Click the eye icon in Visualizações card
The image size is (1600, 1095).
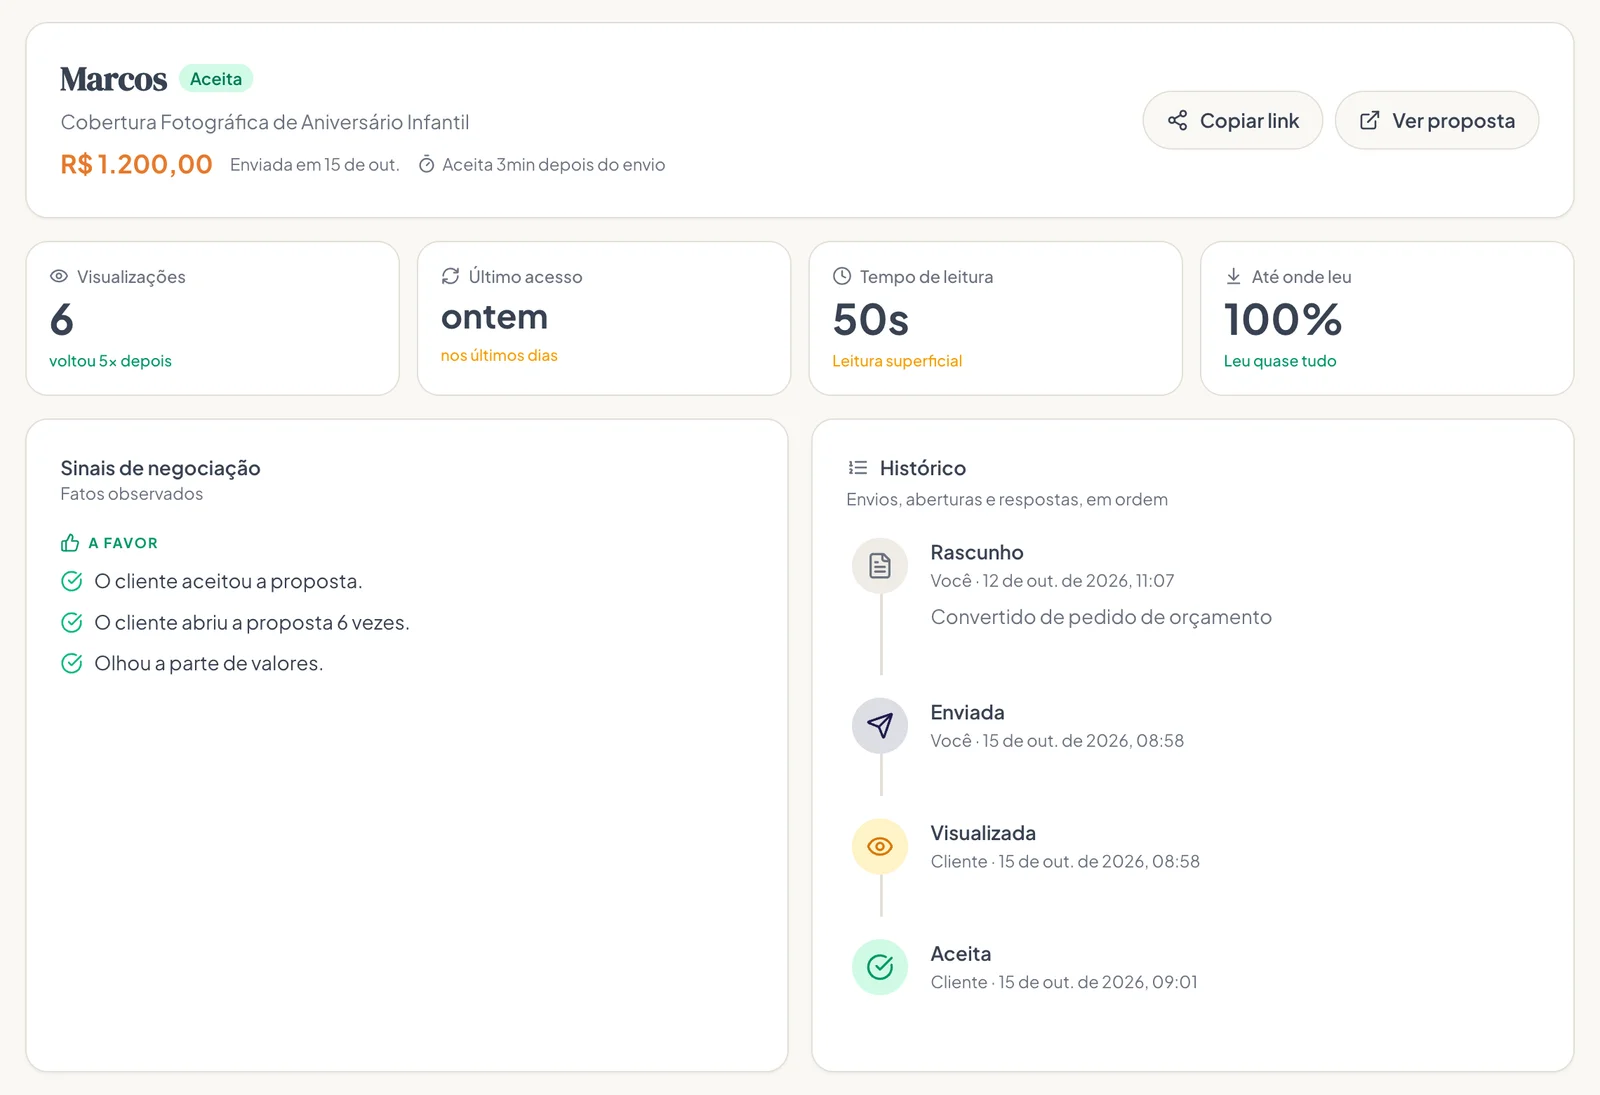point(59,277)
